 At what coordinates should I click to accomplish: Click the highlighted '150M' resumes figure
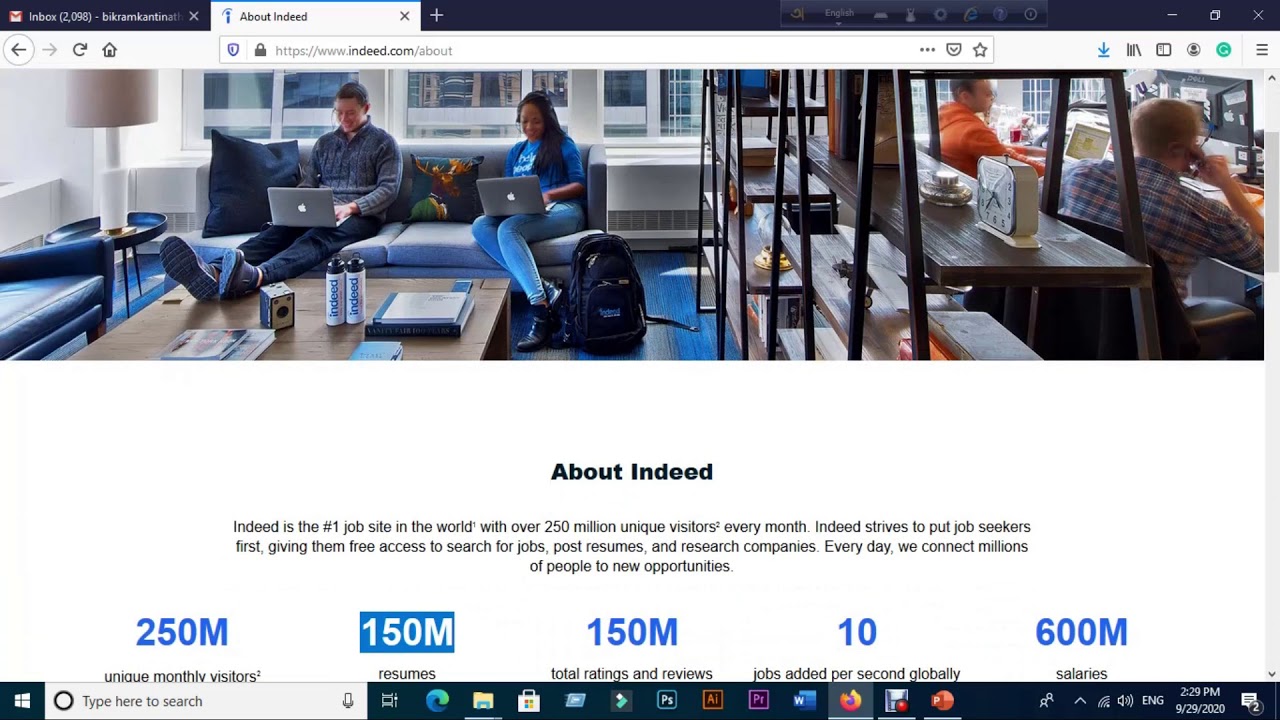click(407, 632)
